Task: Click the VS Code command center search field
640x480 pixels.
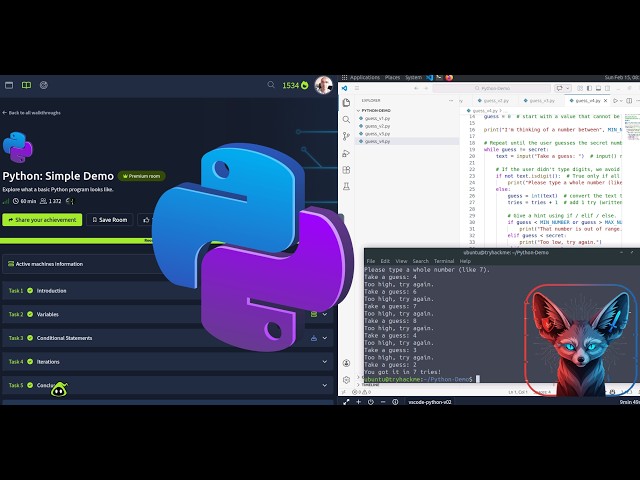Action: pos(491,88)
